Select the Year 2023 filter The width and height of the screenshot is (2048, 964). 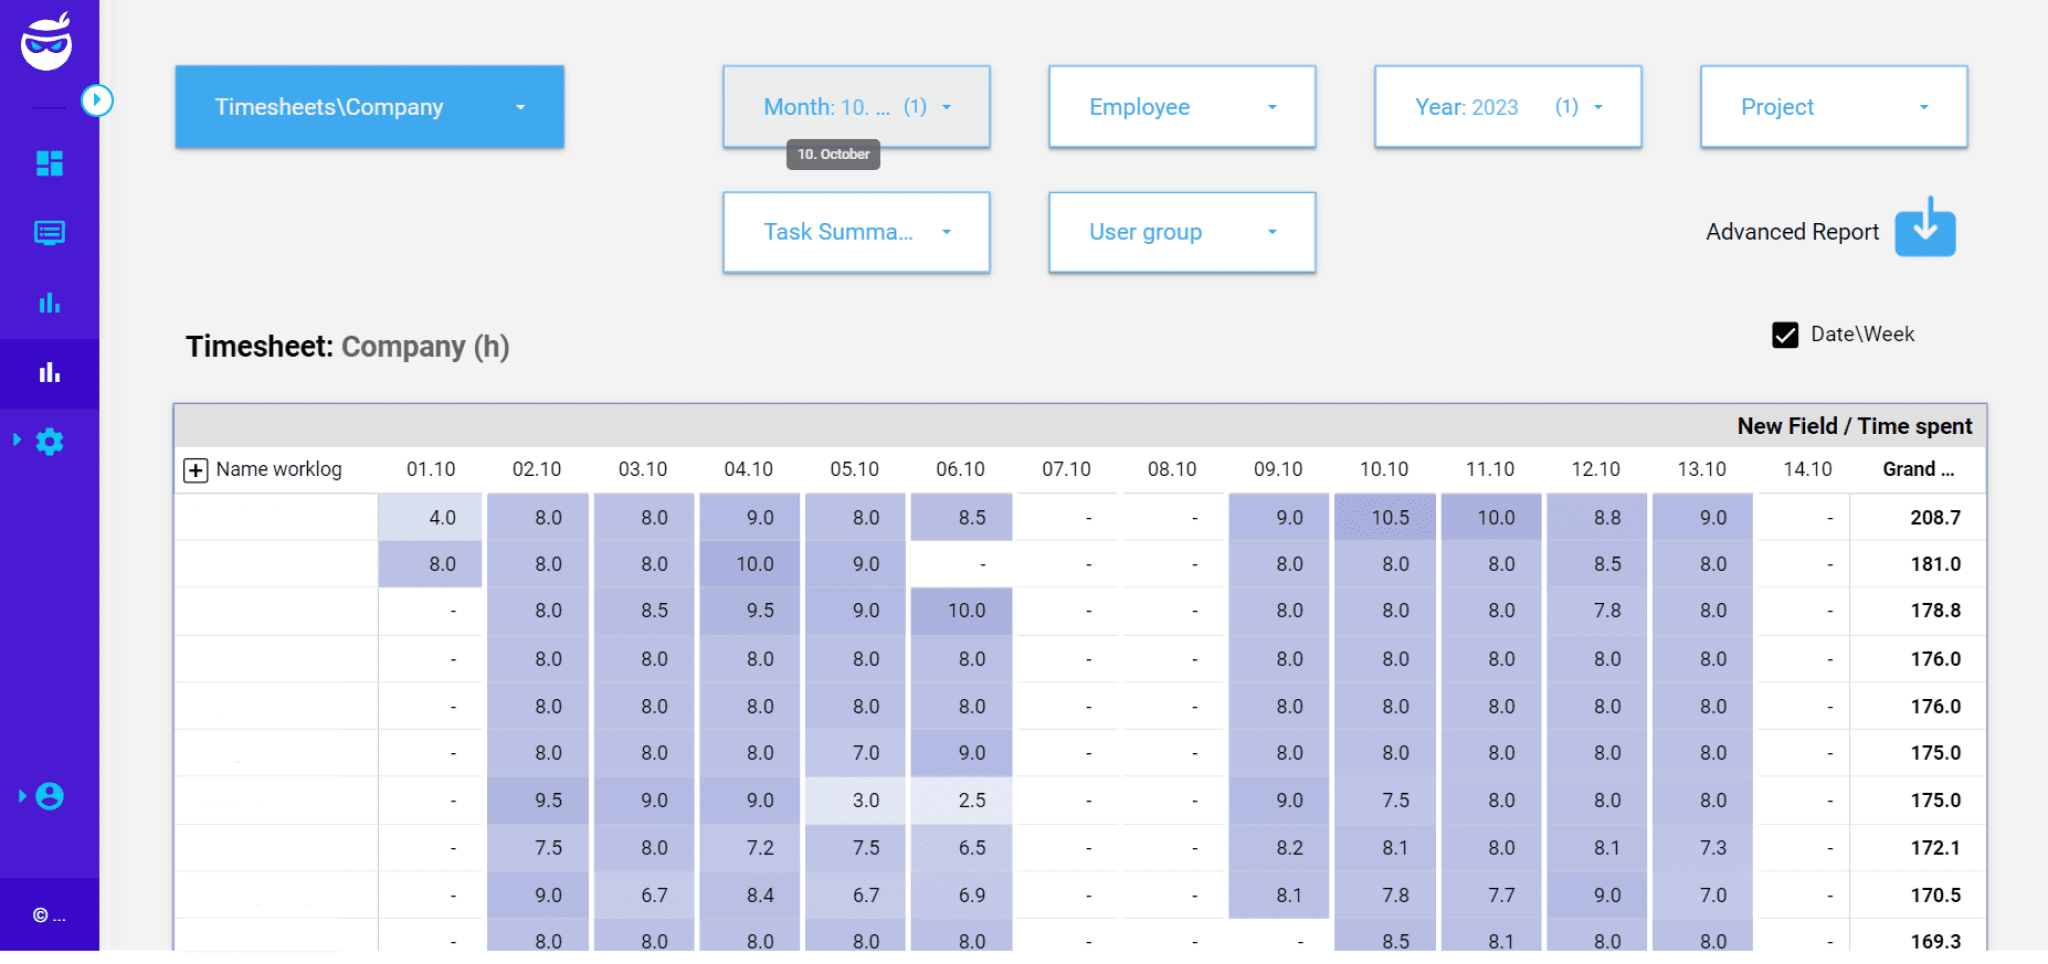pos(1507,107)
